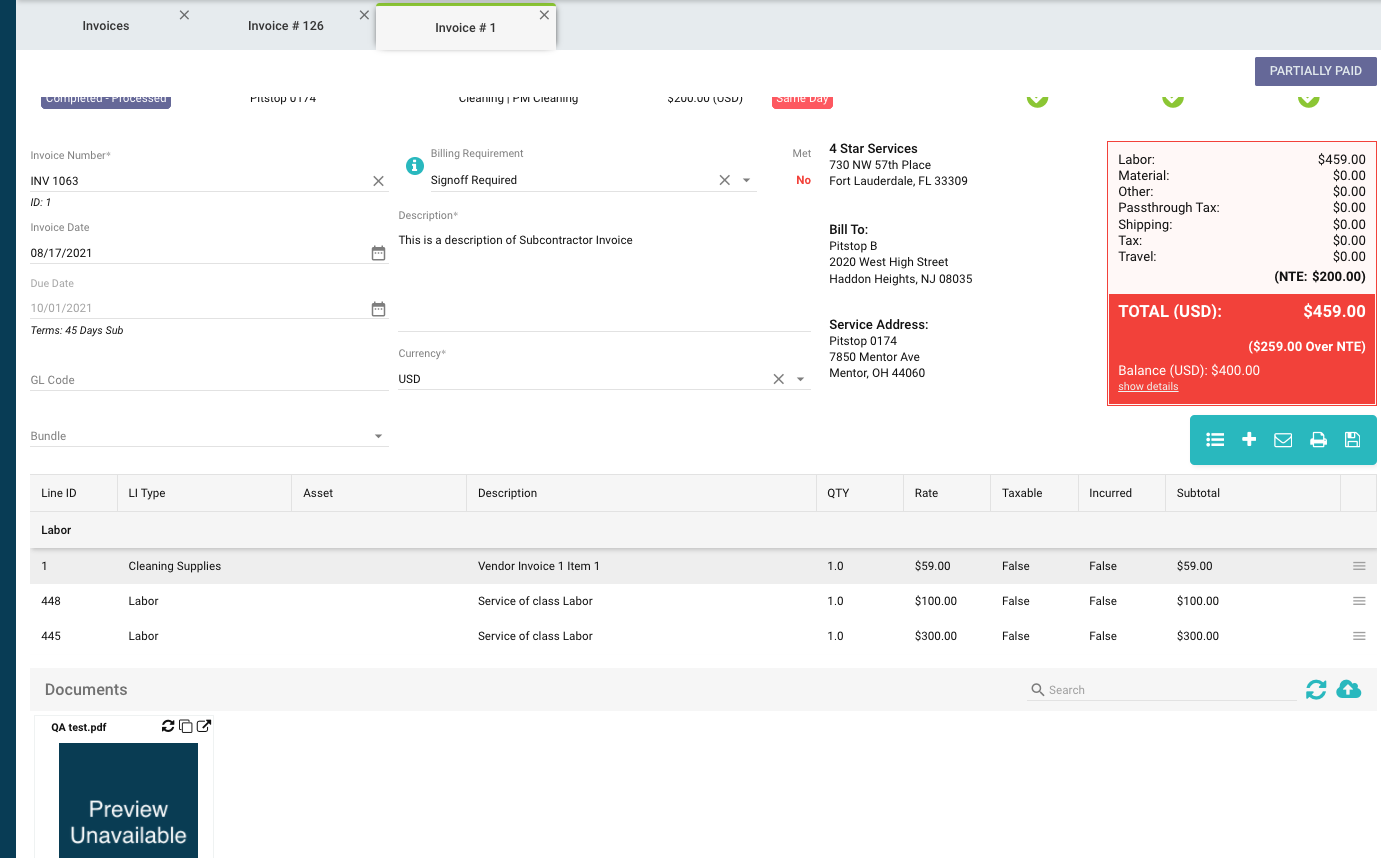1381x858 pixels.
Task: Click the PARTIALLY PAID status button
Action: coord(1315,71)
